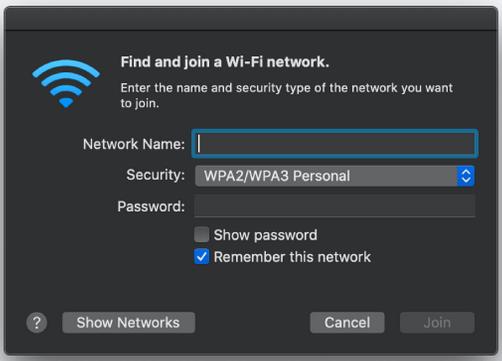This screenshot has height=361, width=502.
Task: Click the dimmed Join button
Action: pos(437,322)
